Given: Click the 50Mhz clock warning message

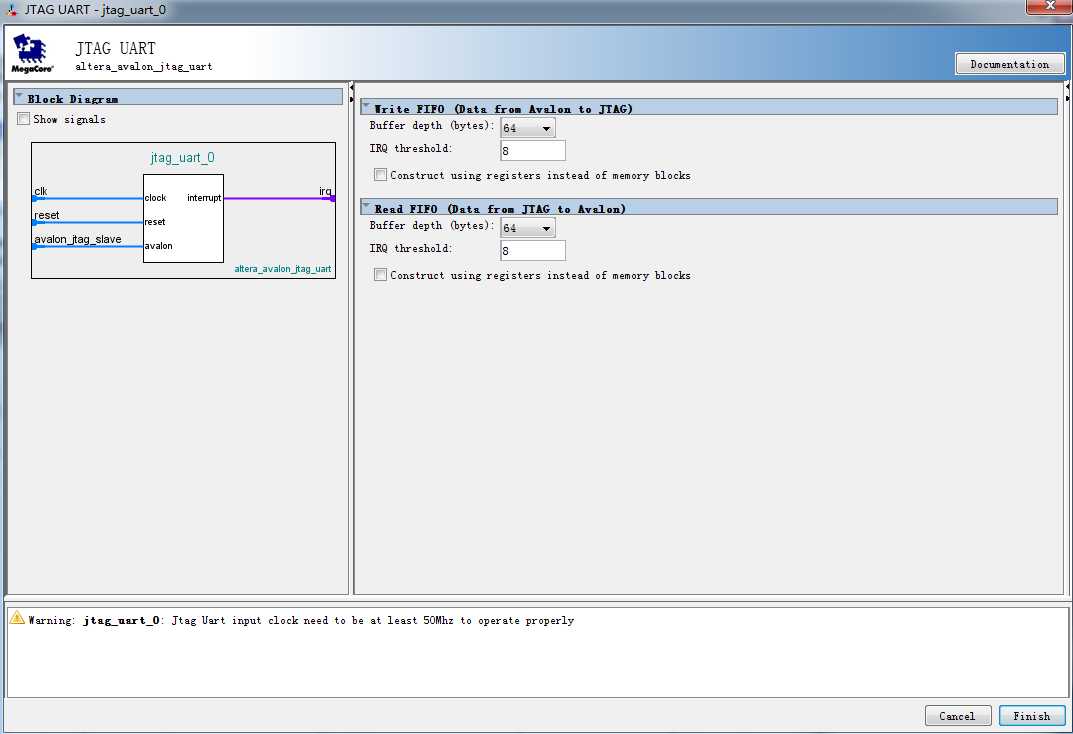Looking at the screenshot, I should [x=301, y=620].
